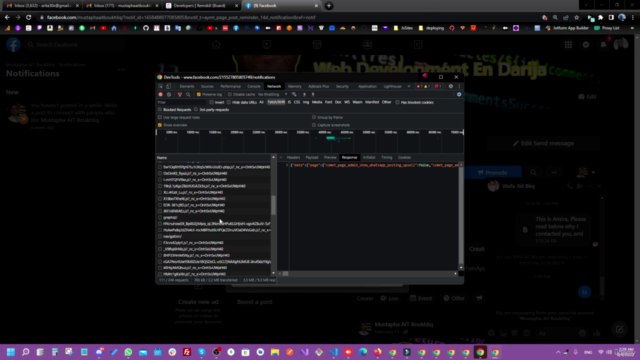Open the DevTools settings gear icon
This screenshot has height=360, width=640.
(451, 86)
